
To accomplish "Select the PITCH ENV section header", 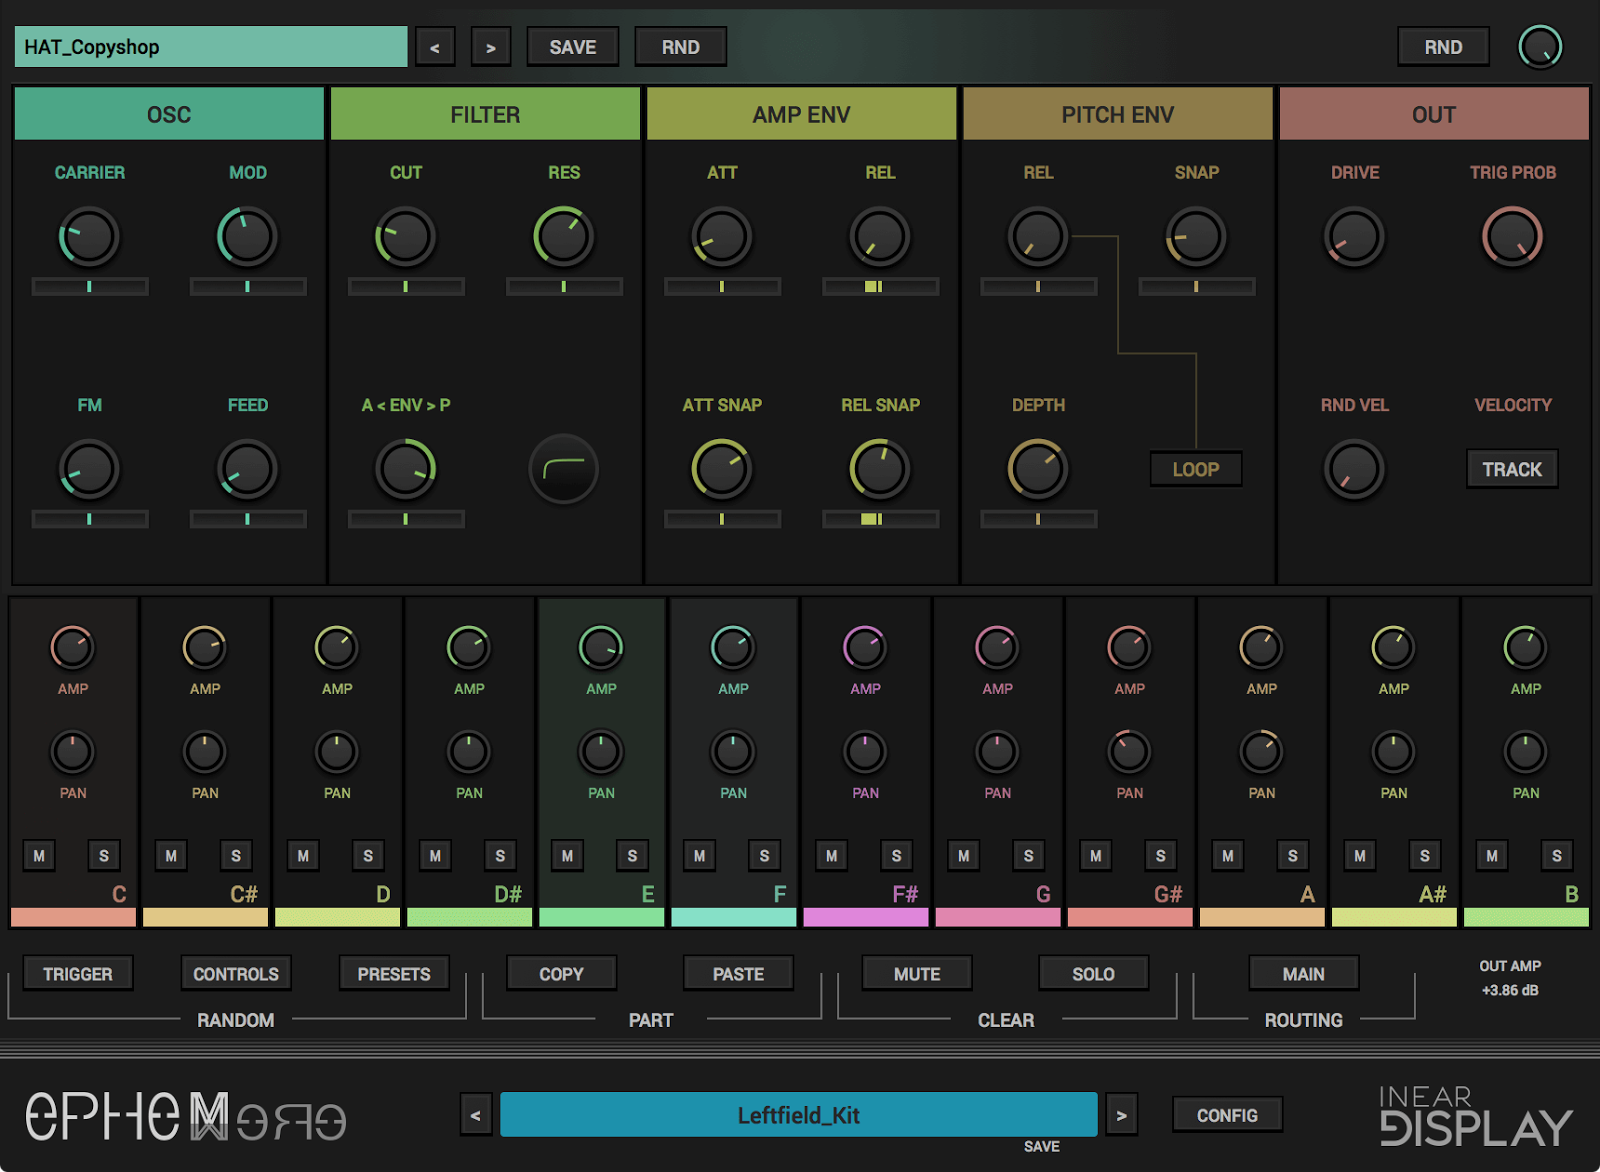I will point(1118,114).
